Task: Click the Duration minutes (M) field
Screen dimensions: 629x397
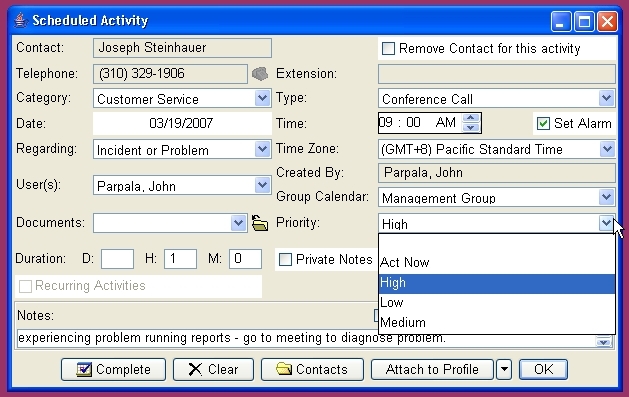Action: tap(245, 259)
